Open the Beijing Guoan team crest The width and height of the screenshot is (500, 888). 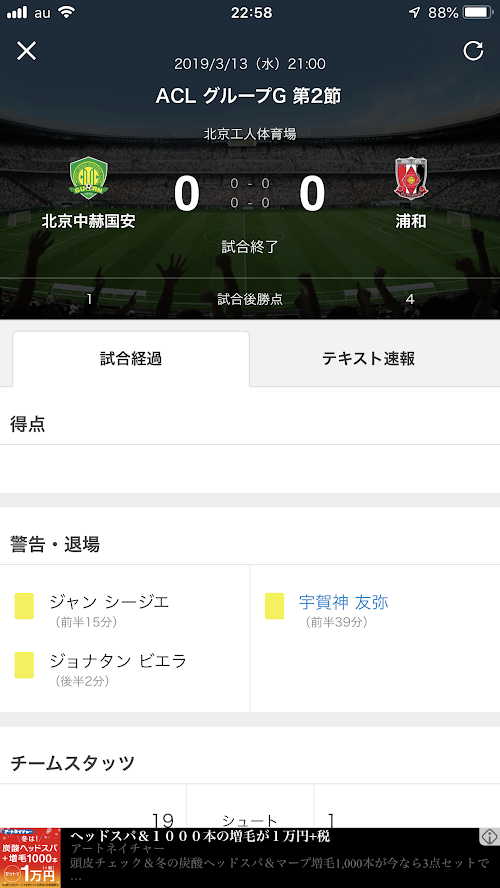(88, 179)
